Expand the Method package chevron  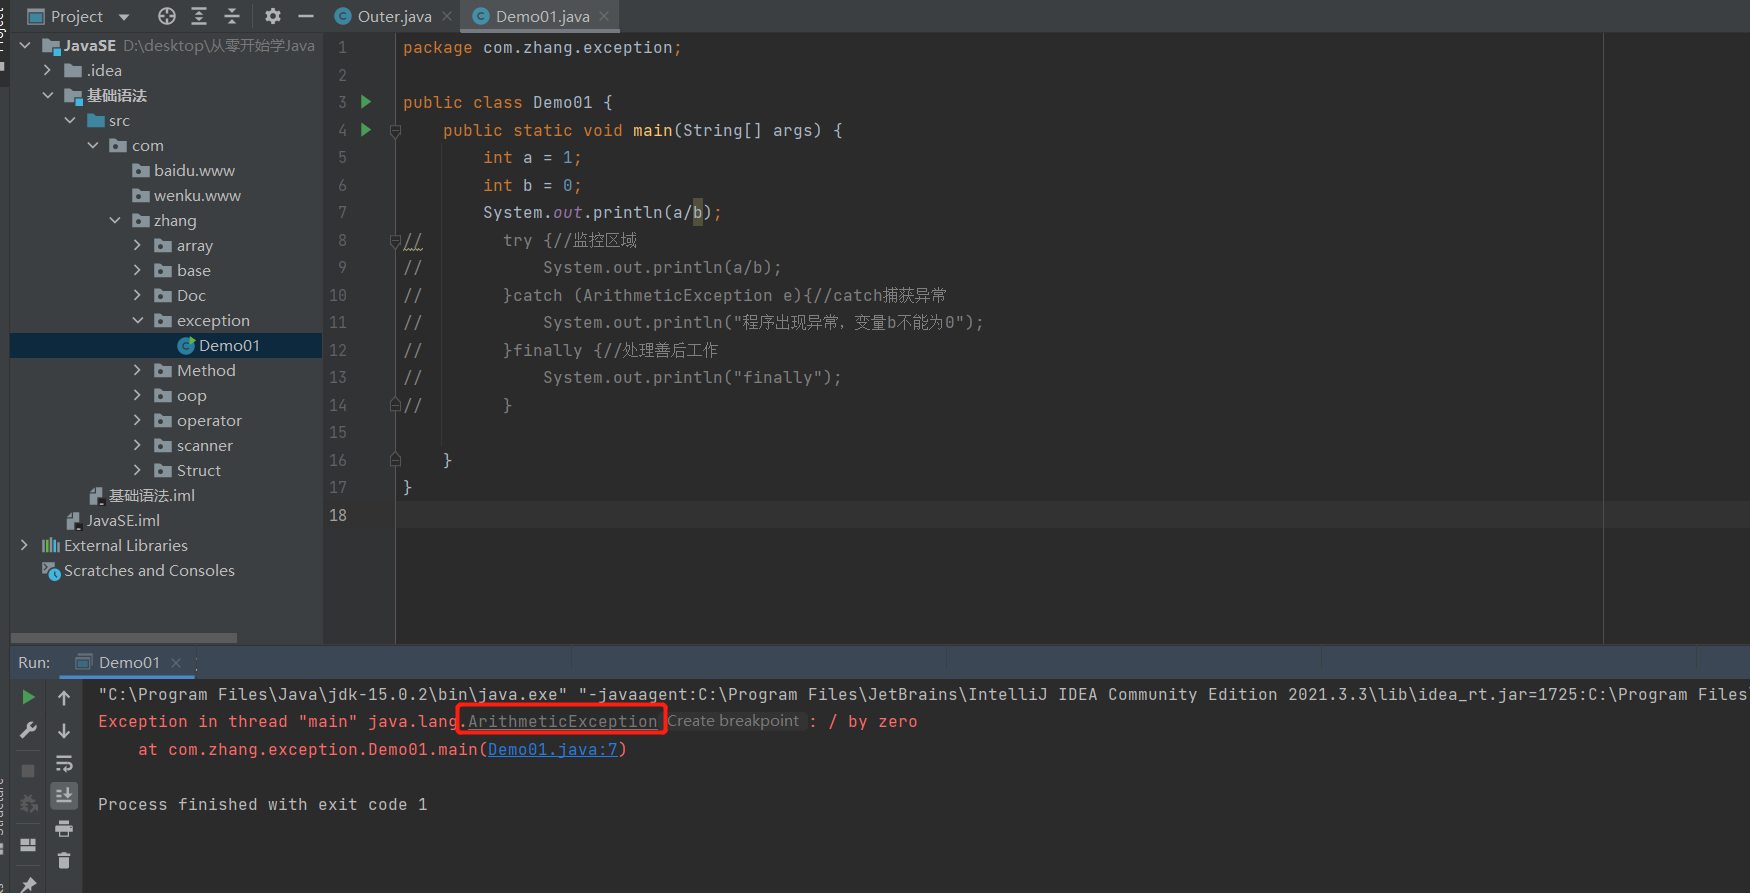point(137,370)
